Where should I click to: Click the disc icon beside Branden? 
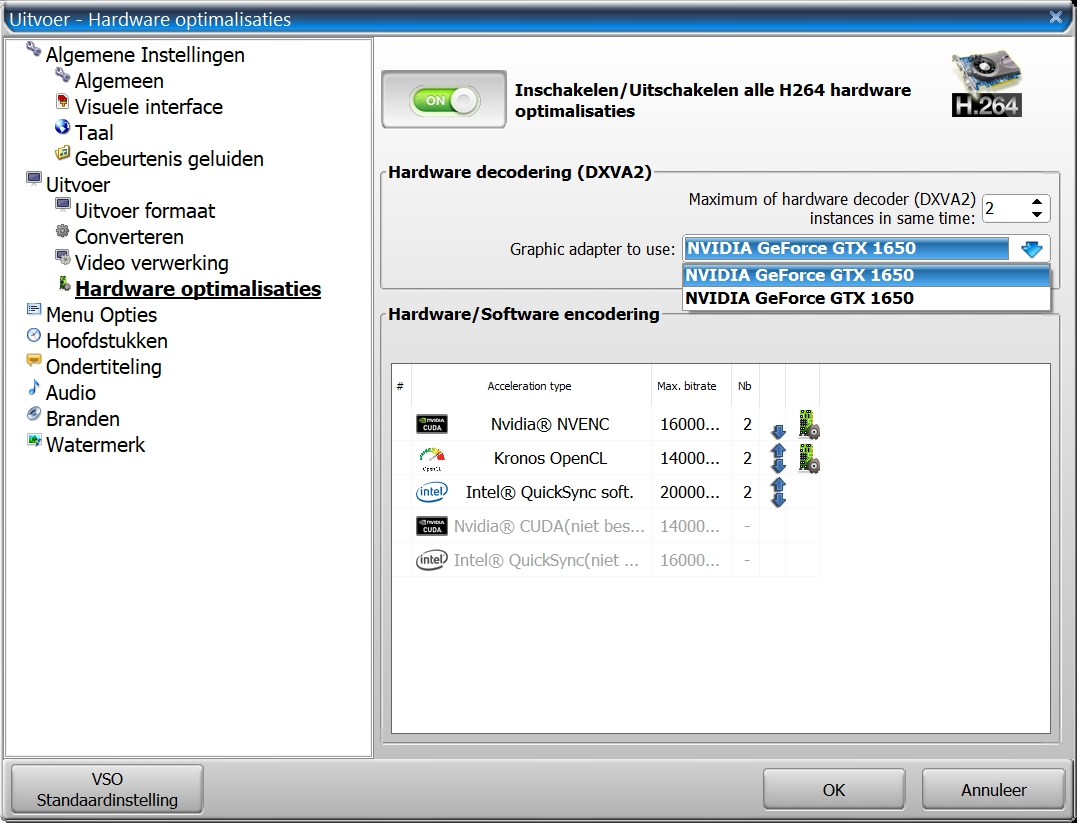[33, 414]
